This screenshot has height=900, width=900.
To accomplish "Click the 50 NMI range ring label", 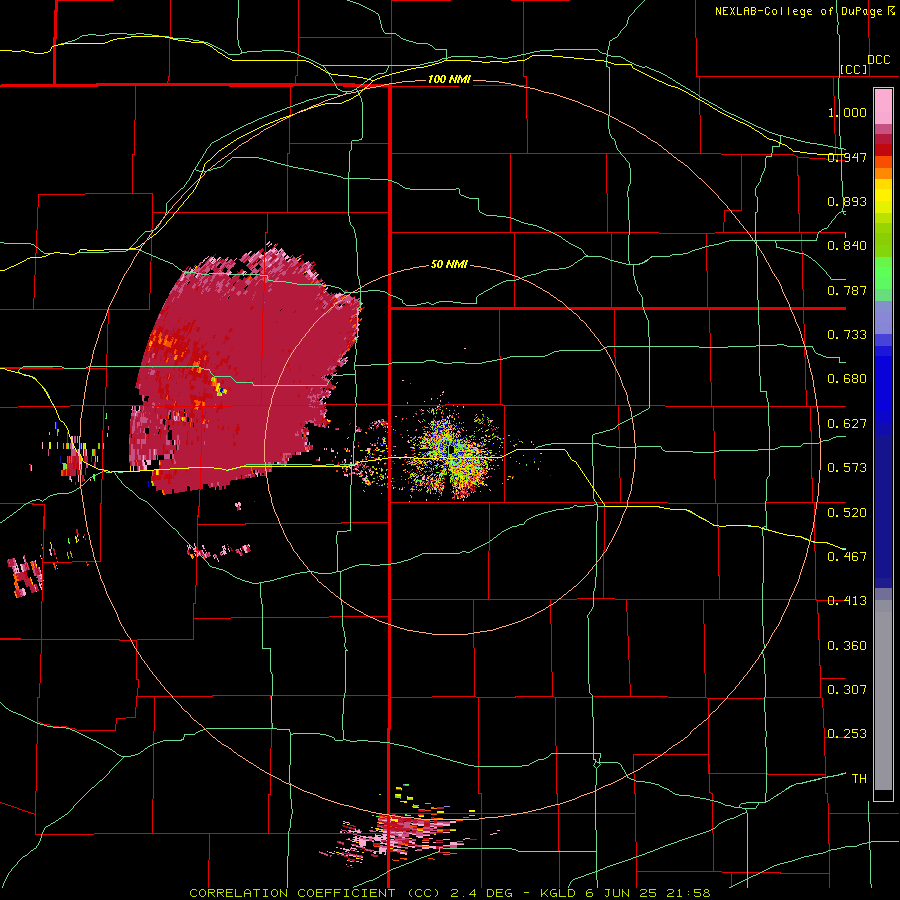I will (x=449, y=264).
